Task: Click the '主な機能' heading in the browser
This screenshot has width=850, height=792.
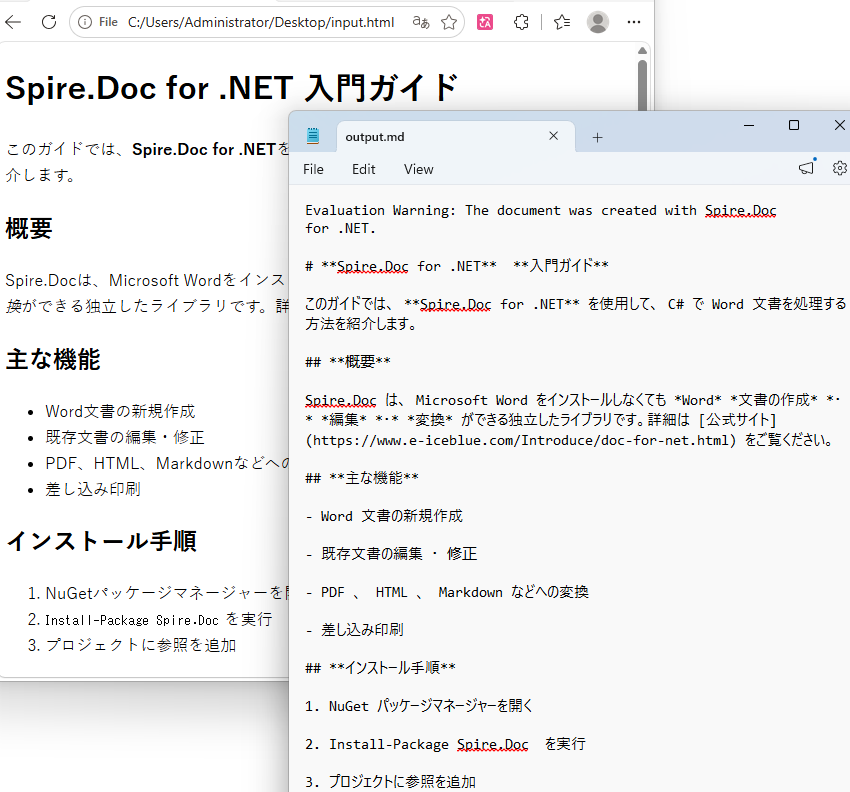Action: coord(53,359)
